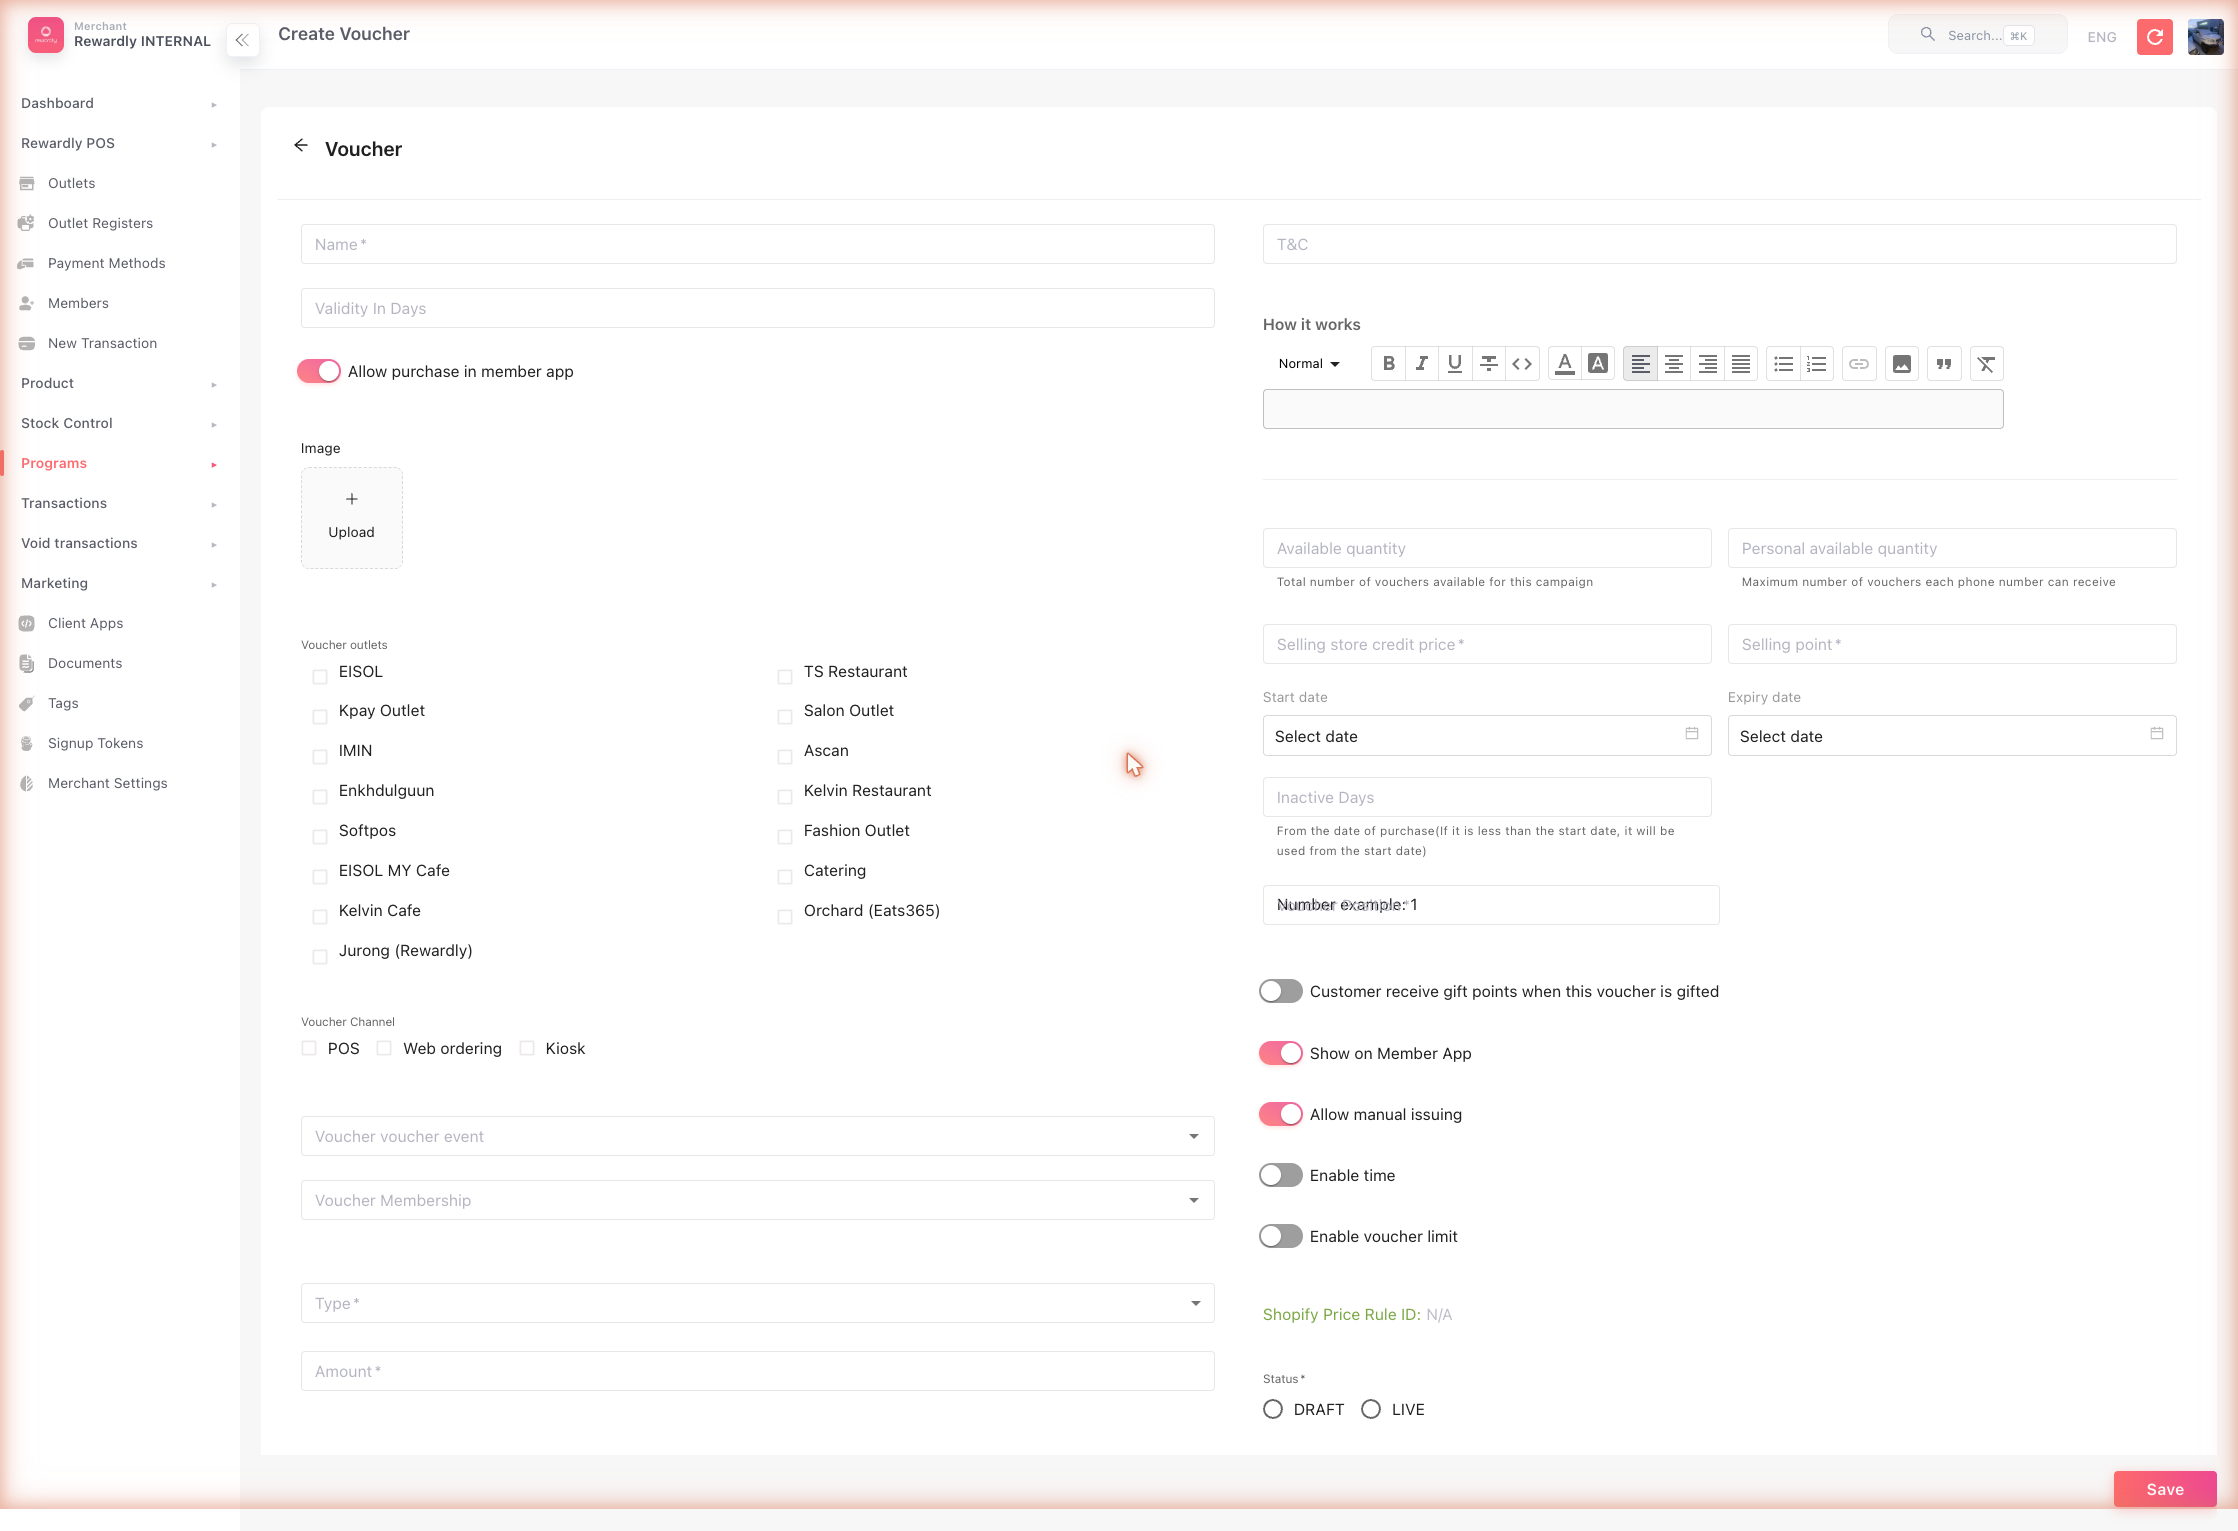Toggle italic formatting in editor toolbar
The image size is (2238, 1531).
(x=1421, y=364)
